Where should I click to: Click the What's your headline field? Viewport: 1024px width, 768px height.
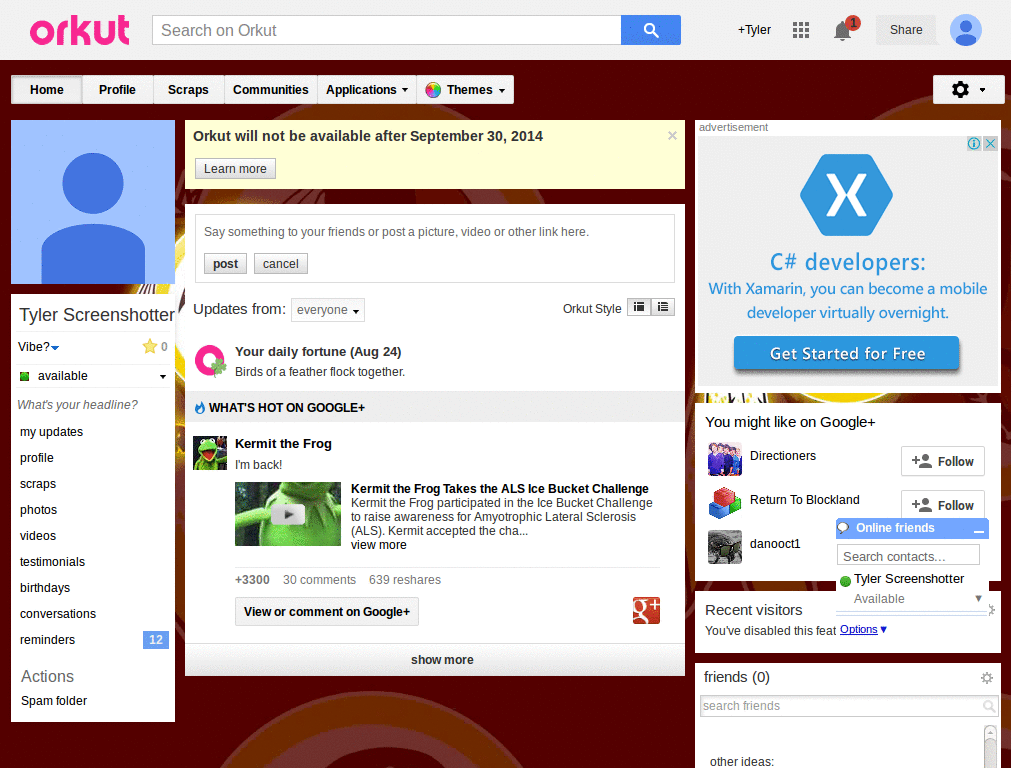coord(78,405)
